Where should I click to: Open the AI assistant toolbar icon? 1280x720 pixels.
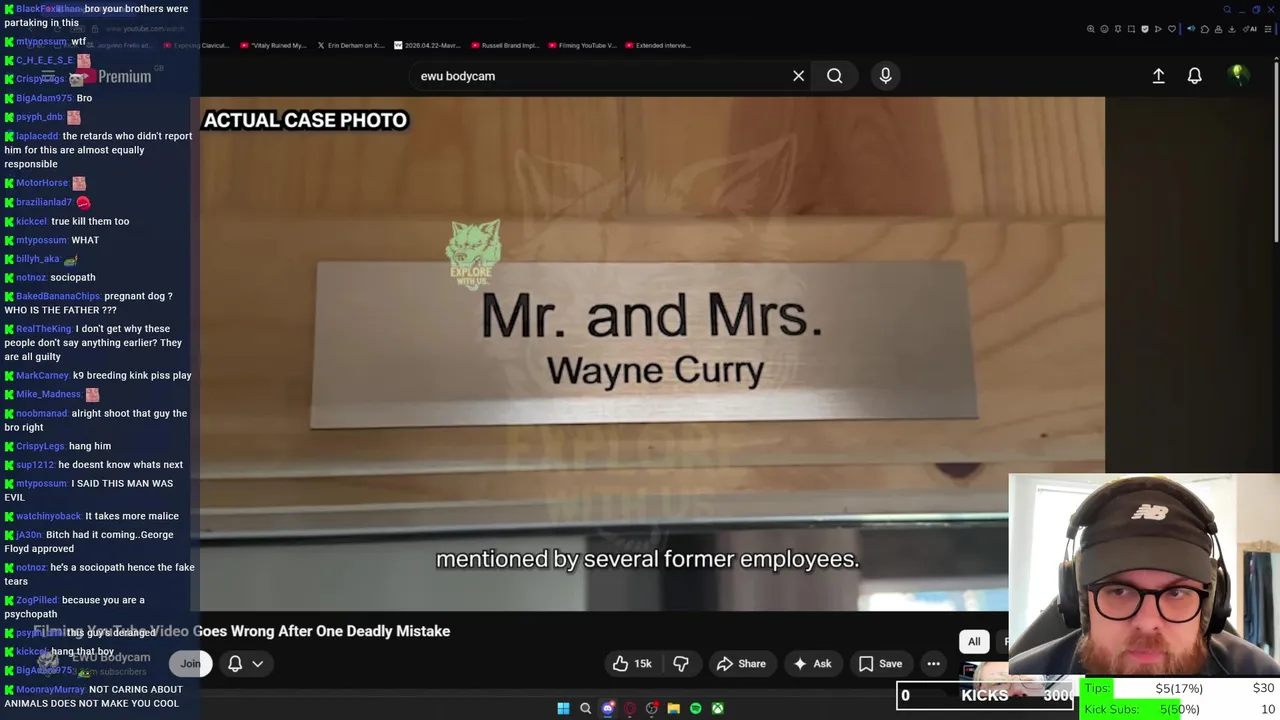(1249, 29)
